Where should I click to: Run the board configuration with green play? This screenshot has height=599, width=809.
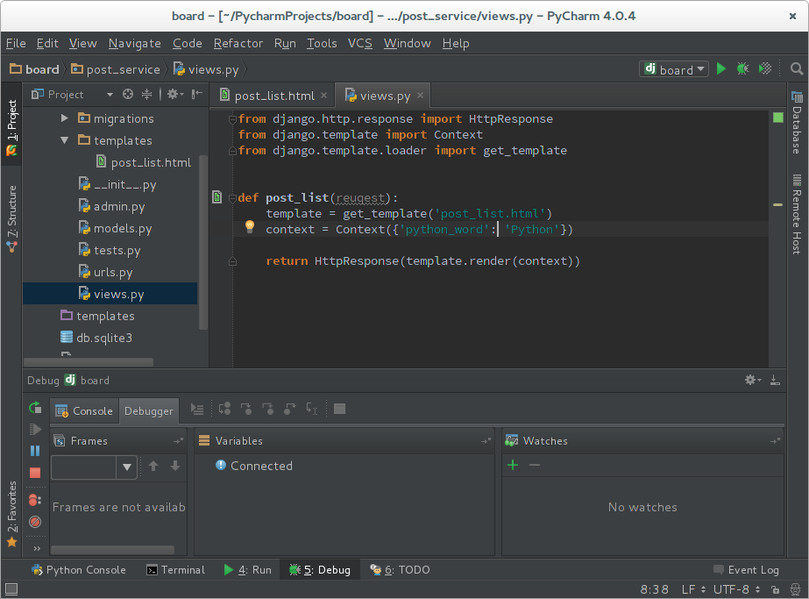pos(721,69)
